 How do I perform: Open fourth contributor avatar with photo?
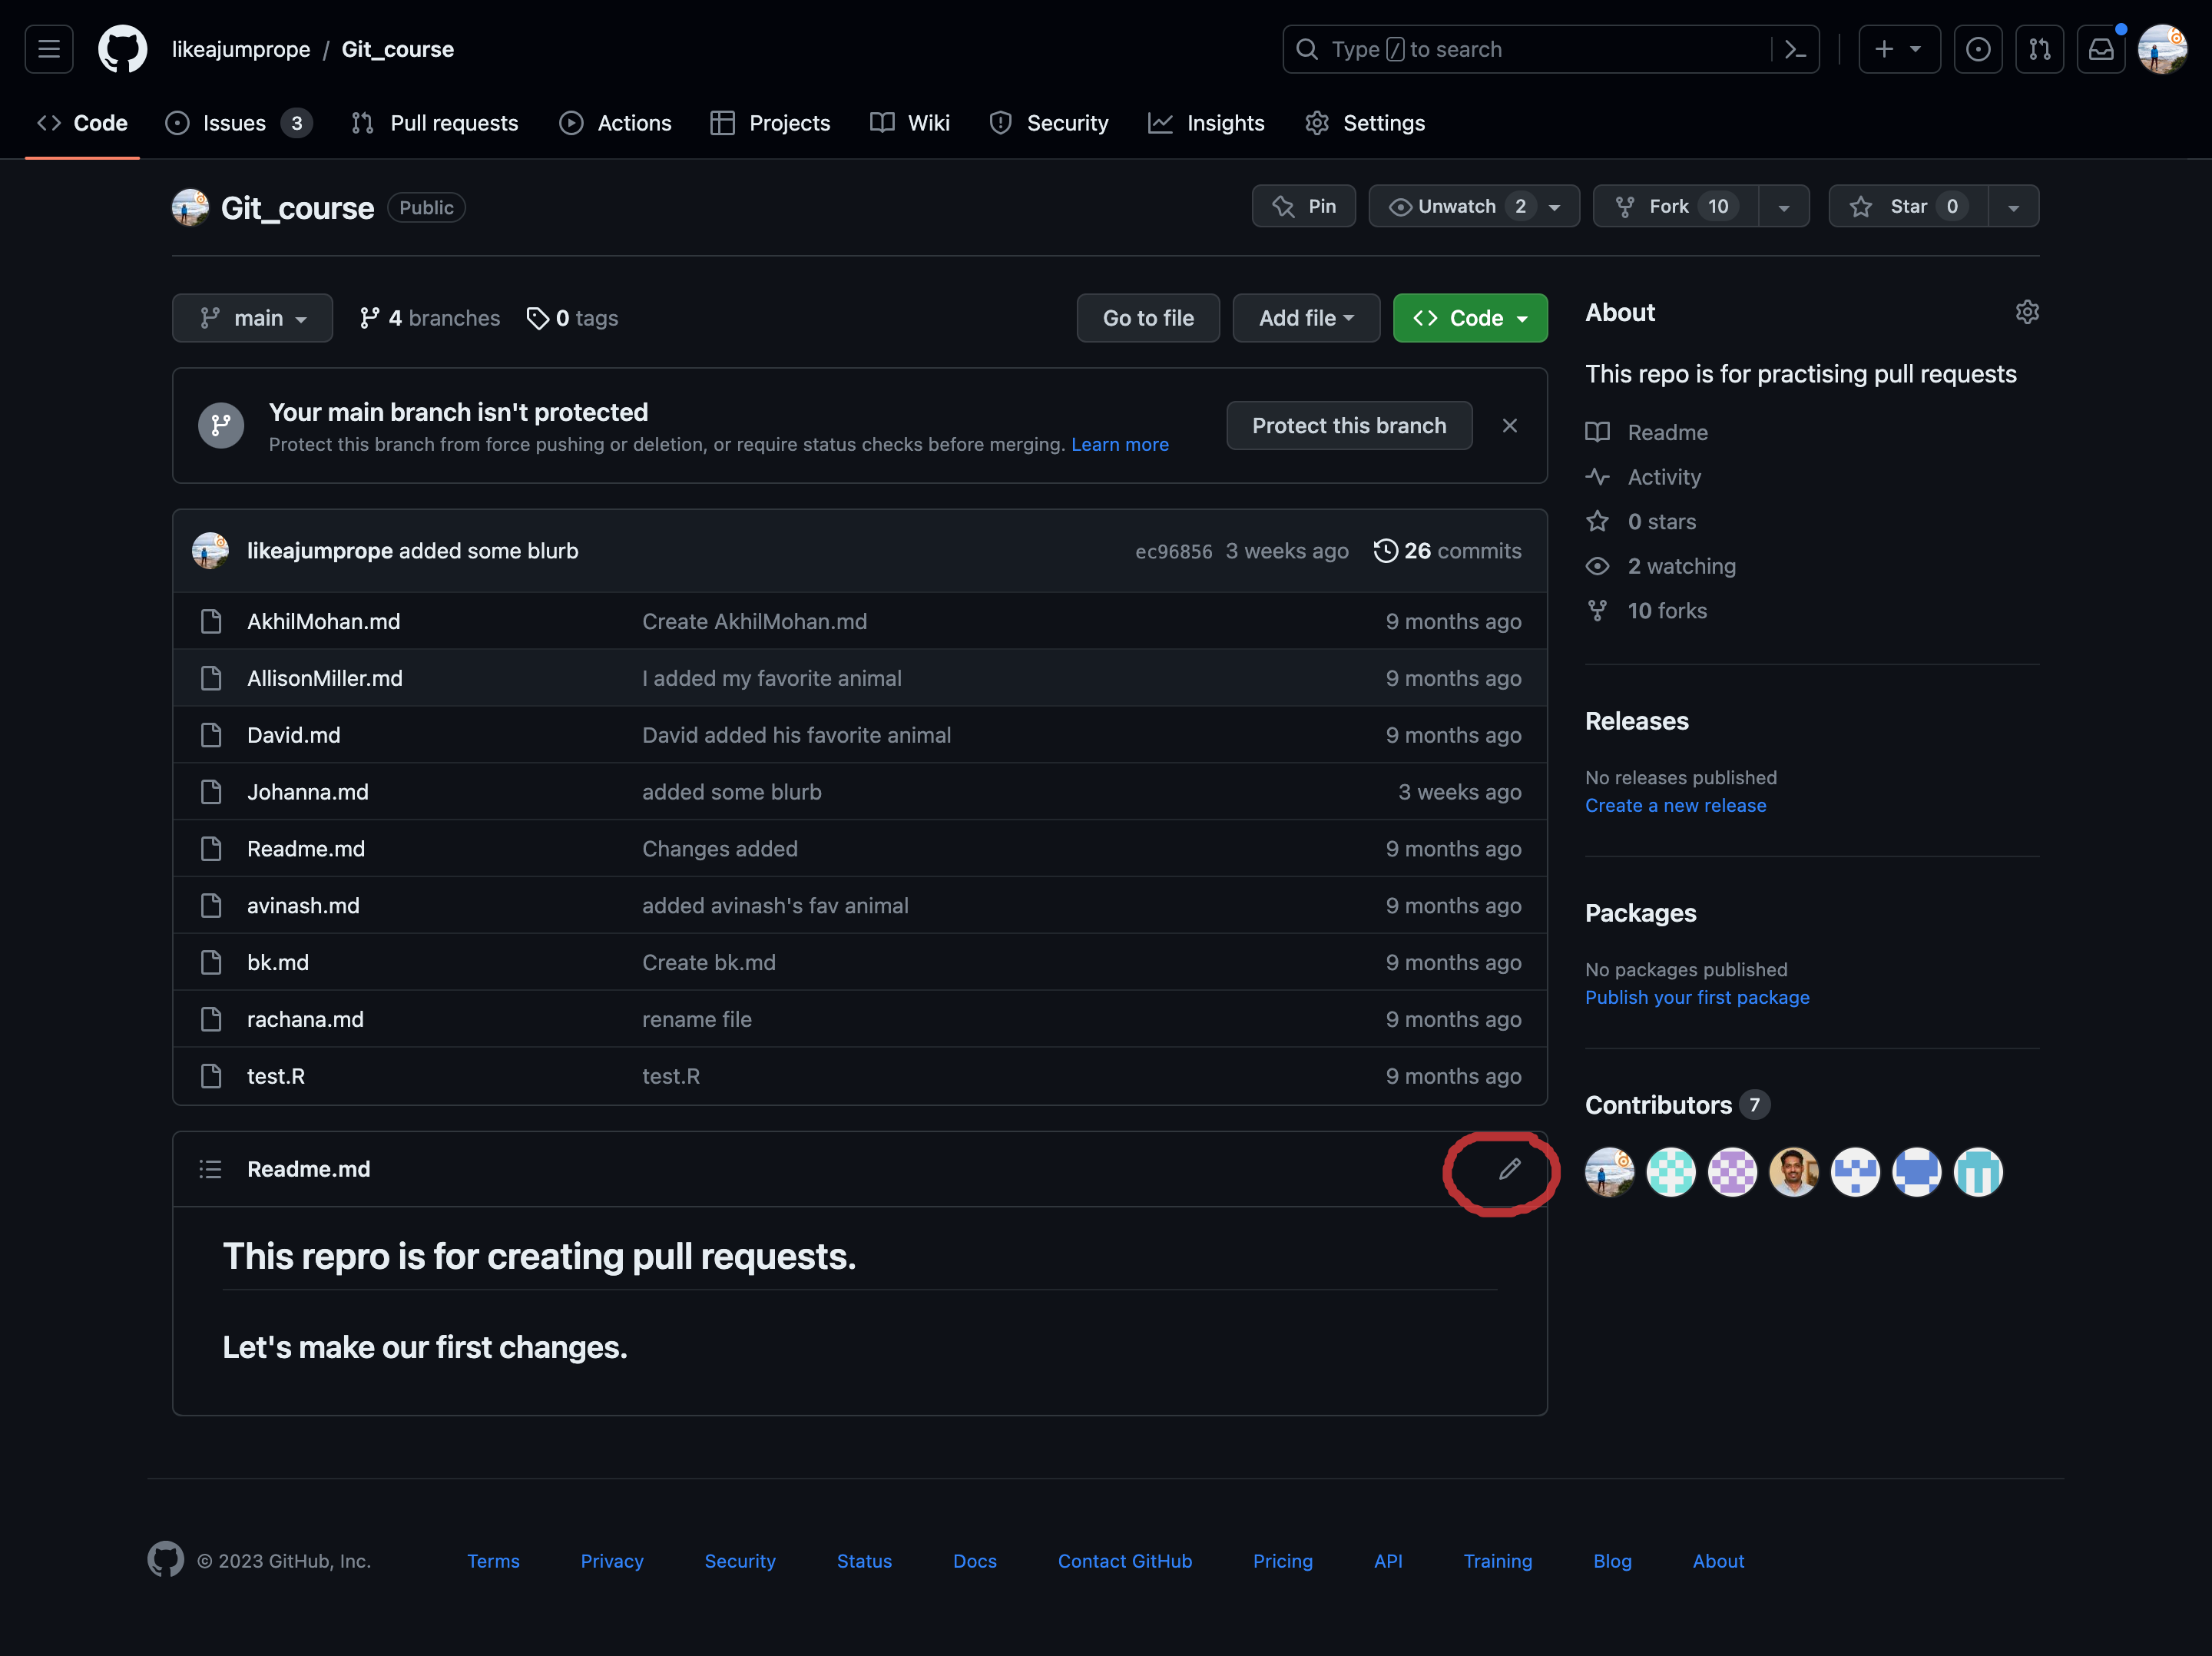point(1794,1172)
